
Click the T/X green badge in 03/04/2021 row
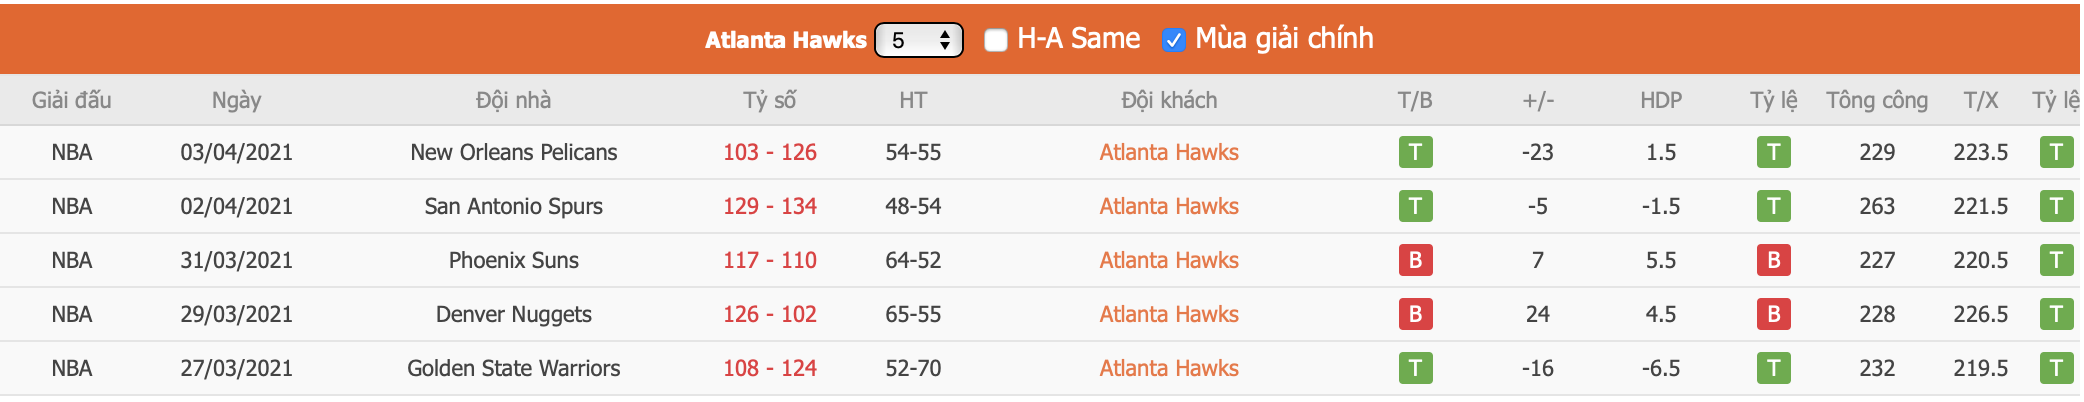2056,152
